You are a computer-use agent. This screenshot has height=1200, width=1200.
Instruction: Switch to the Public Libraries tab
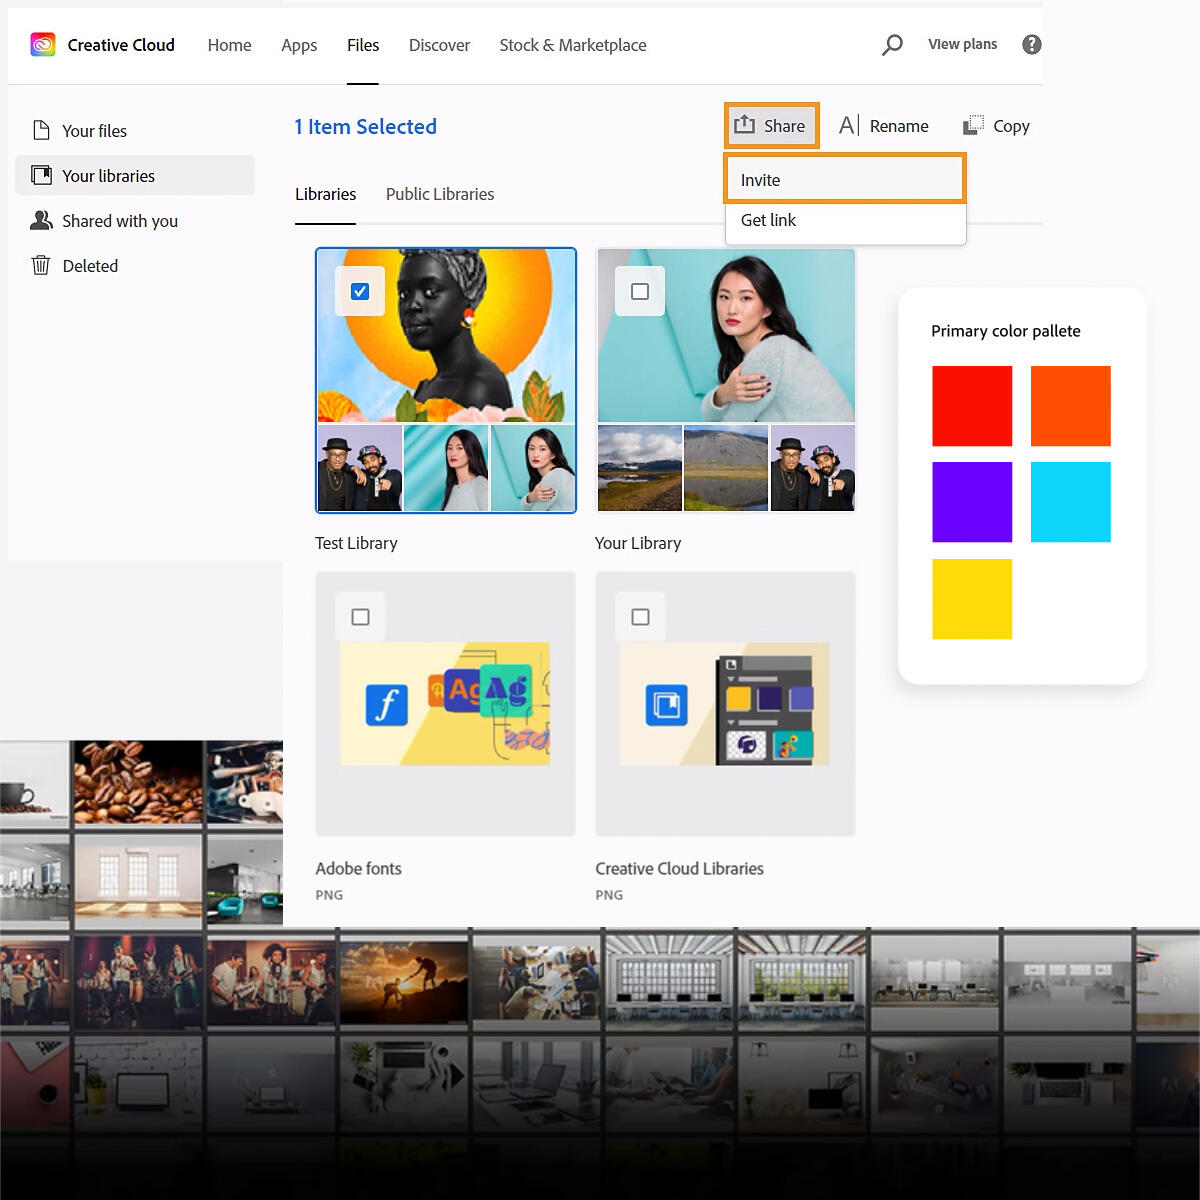440,194
